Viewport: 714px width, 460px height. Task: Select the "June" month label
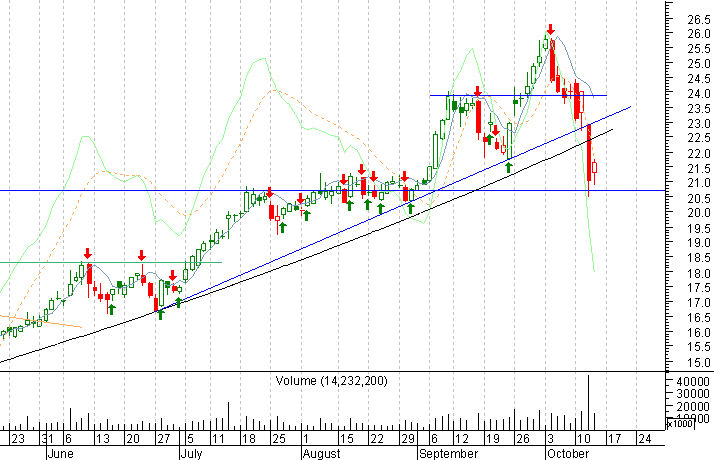coord(60,454)
